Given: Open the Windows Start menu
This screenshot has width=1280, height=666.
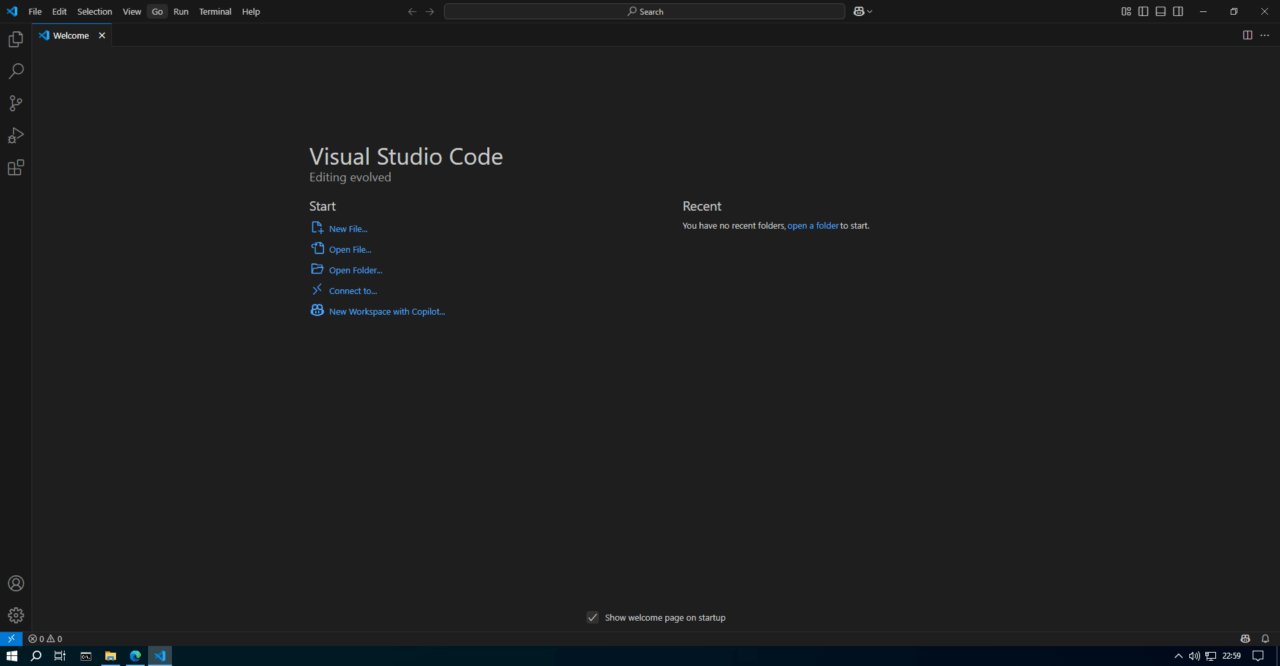Looking at the screenshot, I should (x=12, y=656).
